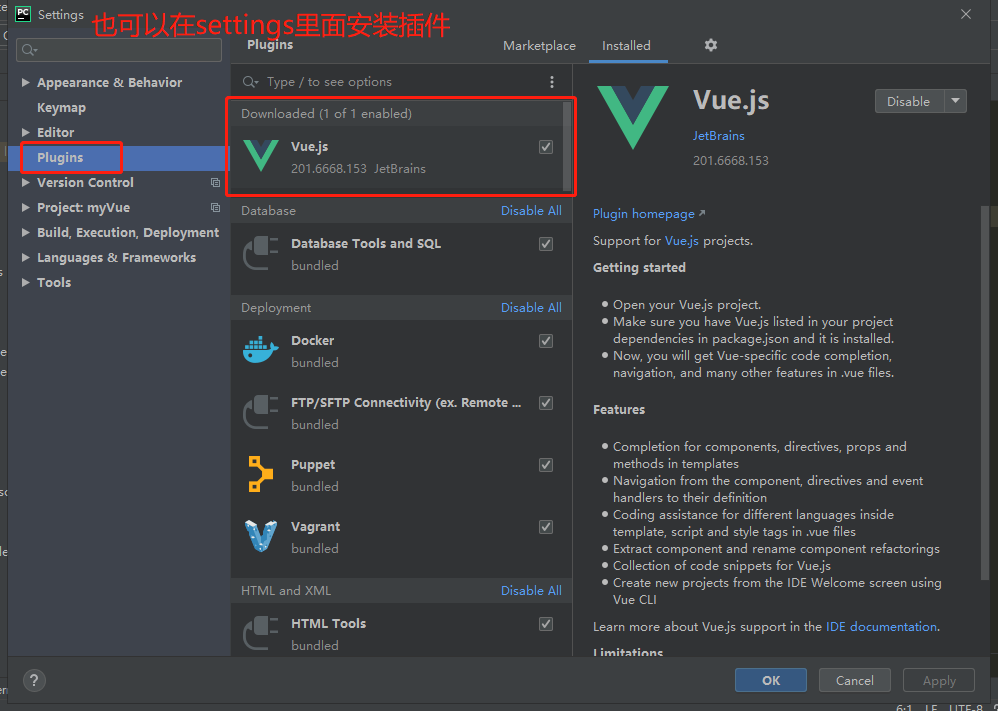Image resolution: width=998 pixels, height=711 pixels.
Task: Disable the Puppet plugin checkbox
Action: [546, 465]
